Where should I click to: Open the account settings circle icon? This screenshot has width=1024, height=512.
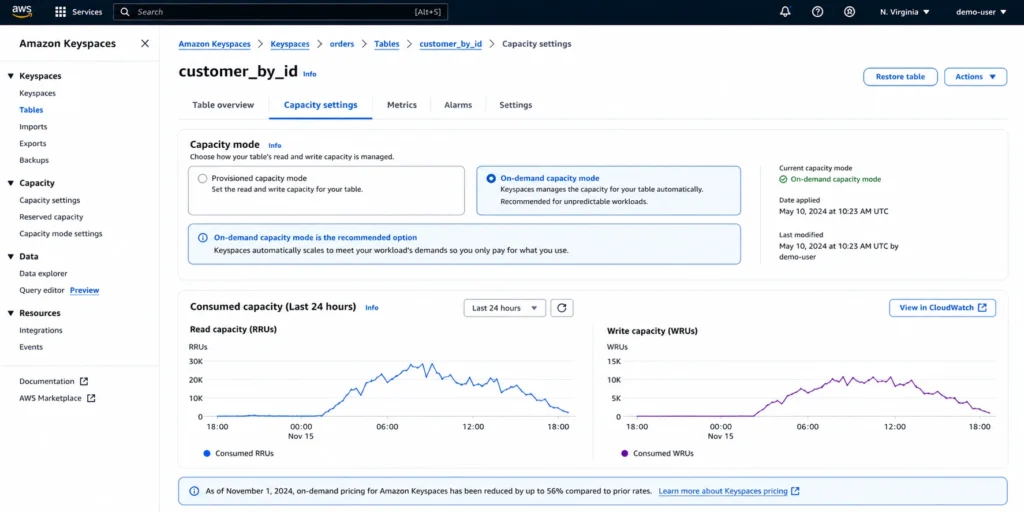click(849, 12)
